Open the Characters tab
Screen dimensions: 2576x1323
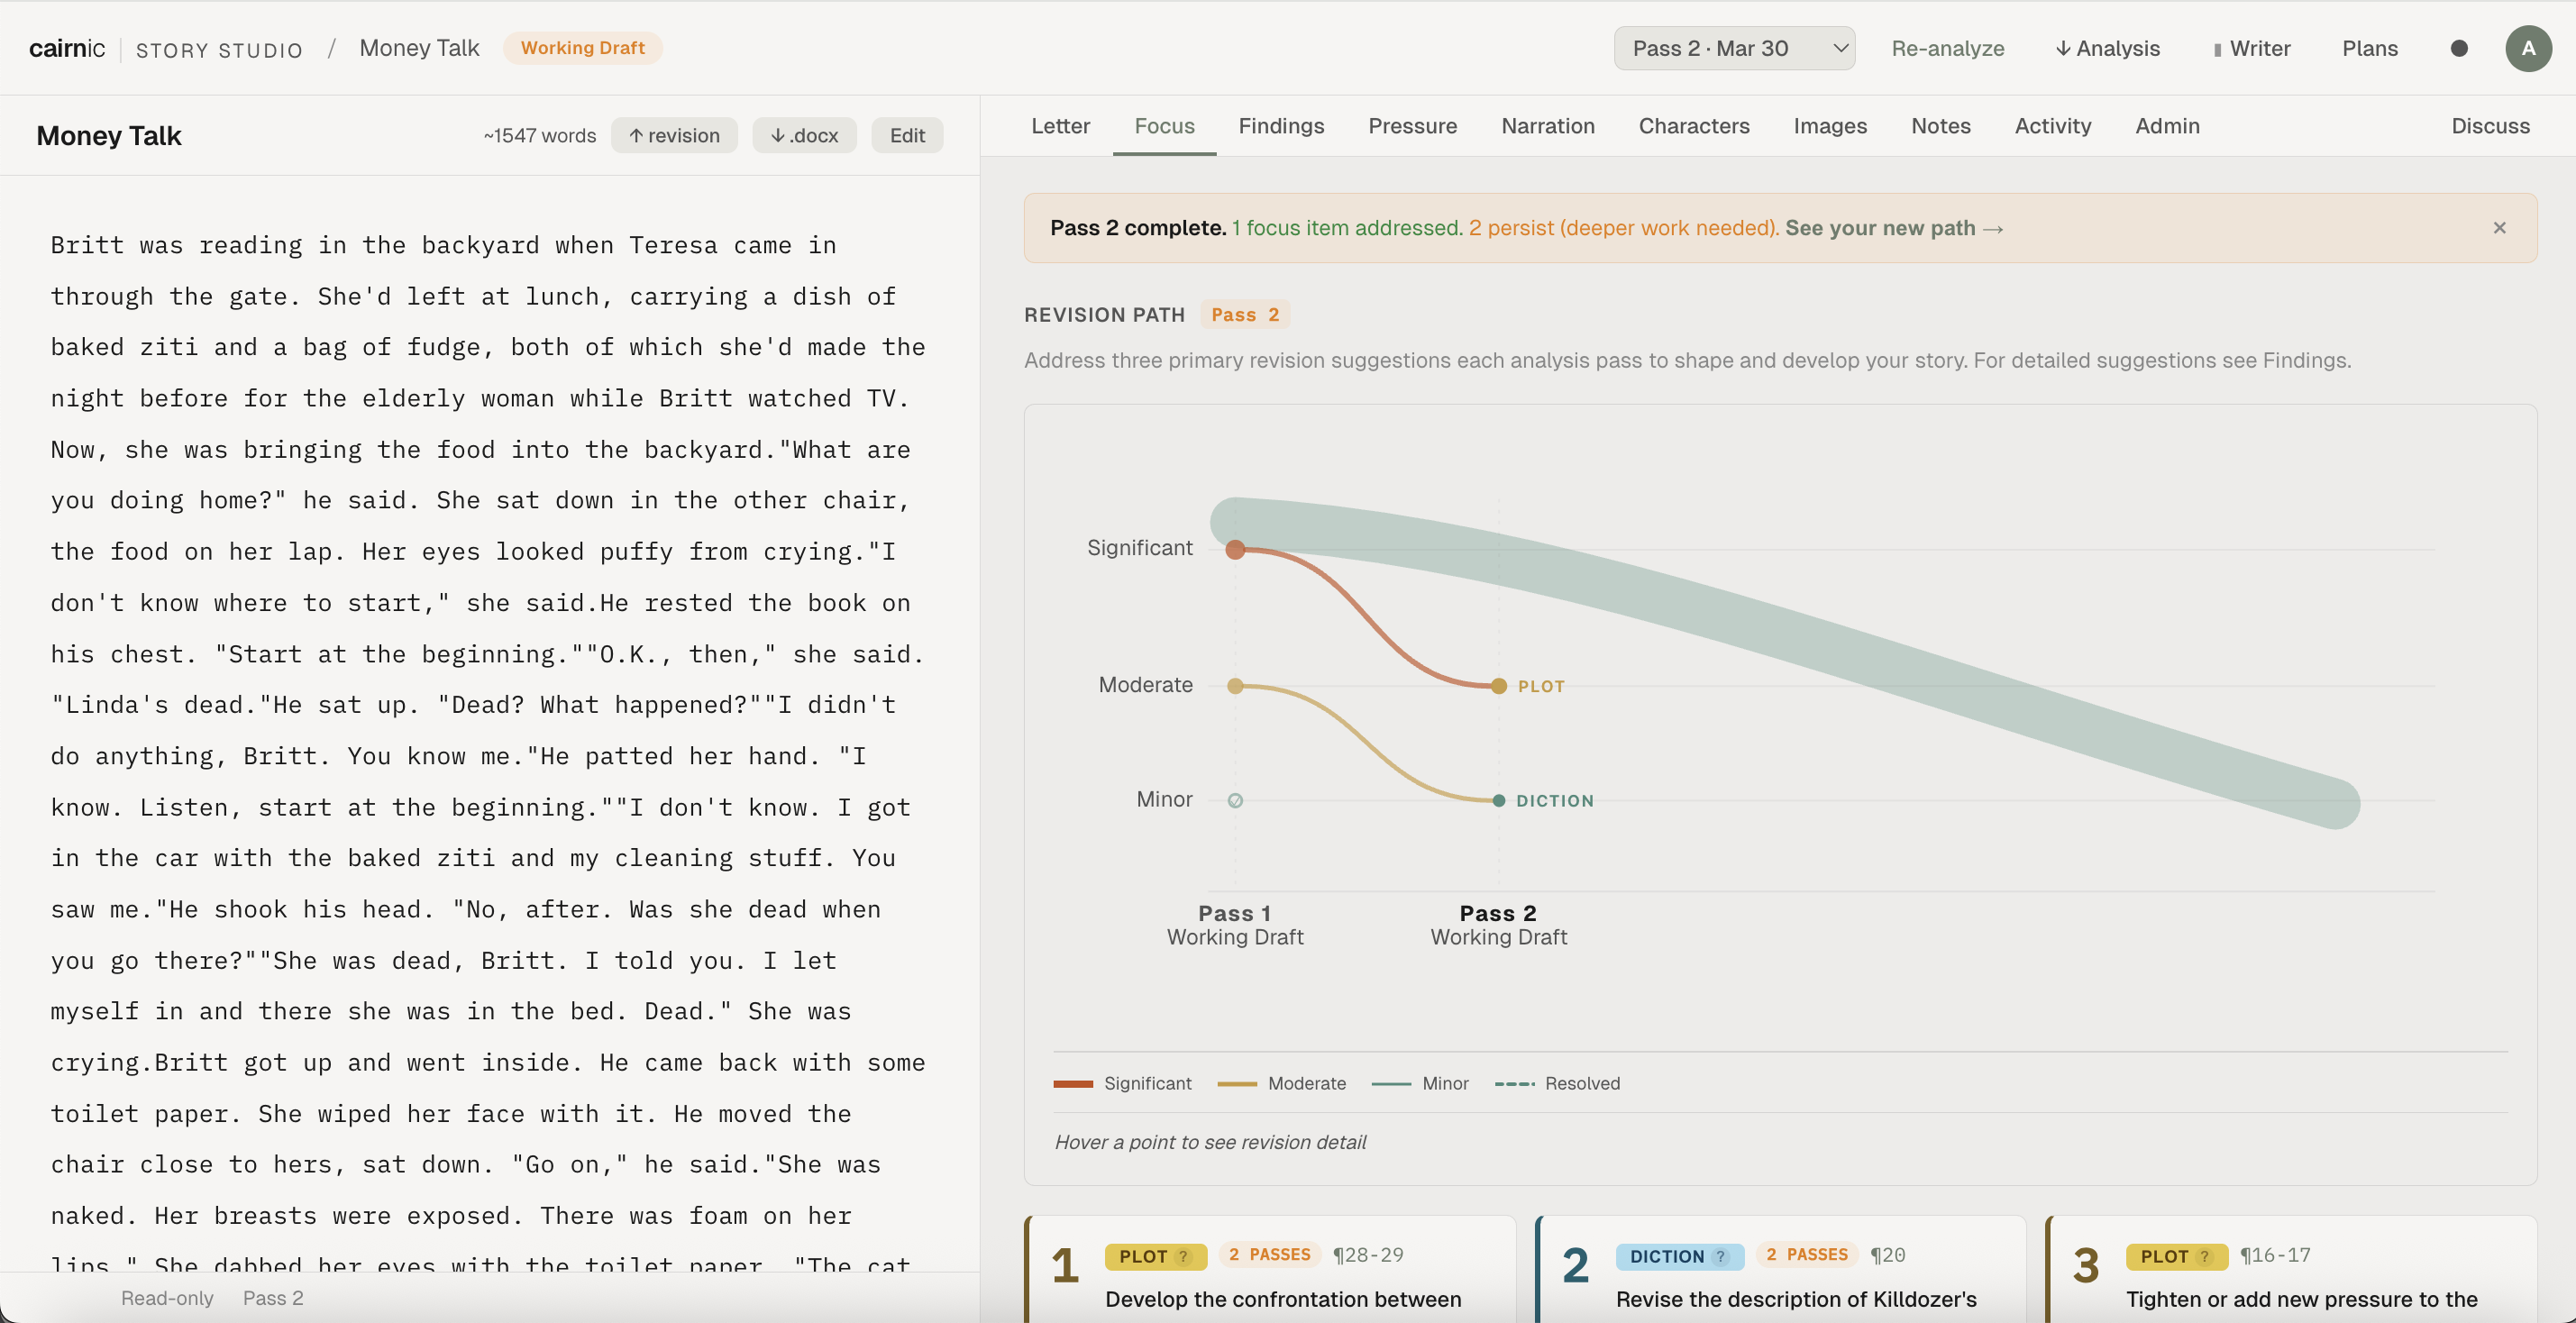pyautogui.click(x=1693, y=126)
